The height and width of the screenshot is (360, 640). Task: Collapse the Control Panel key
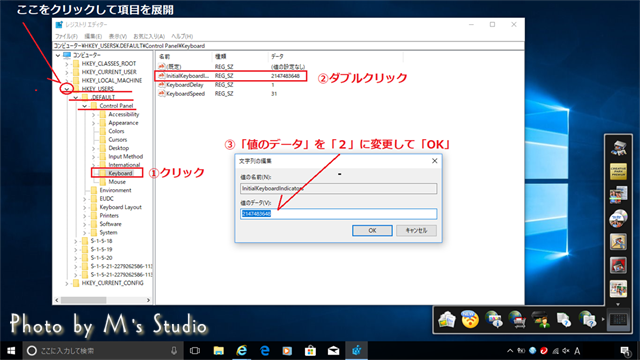click(84, 106)
